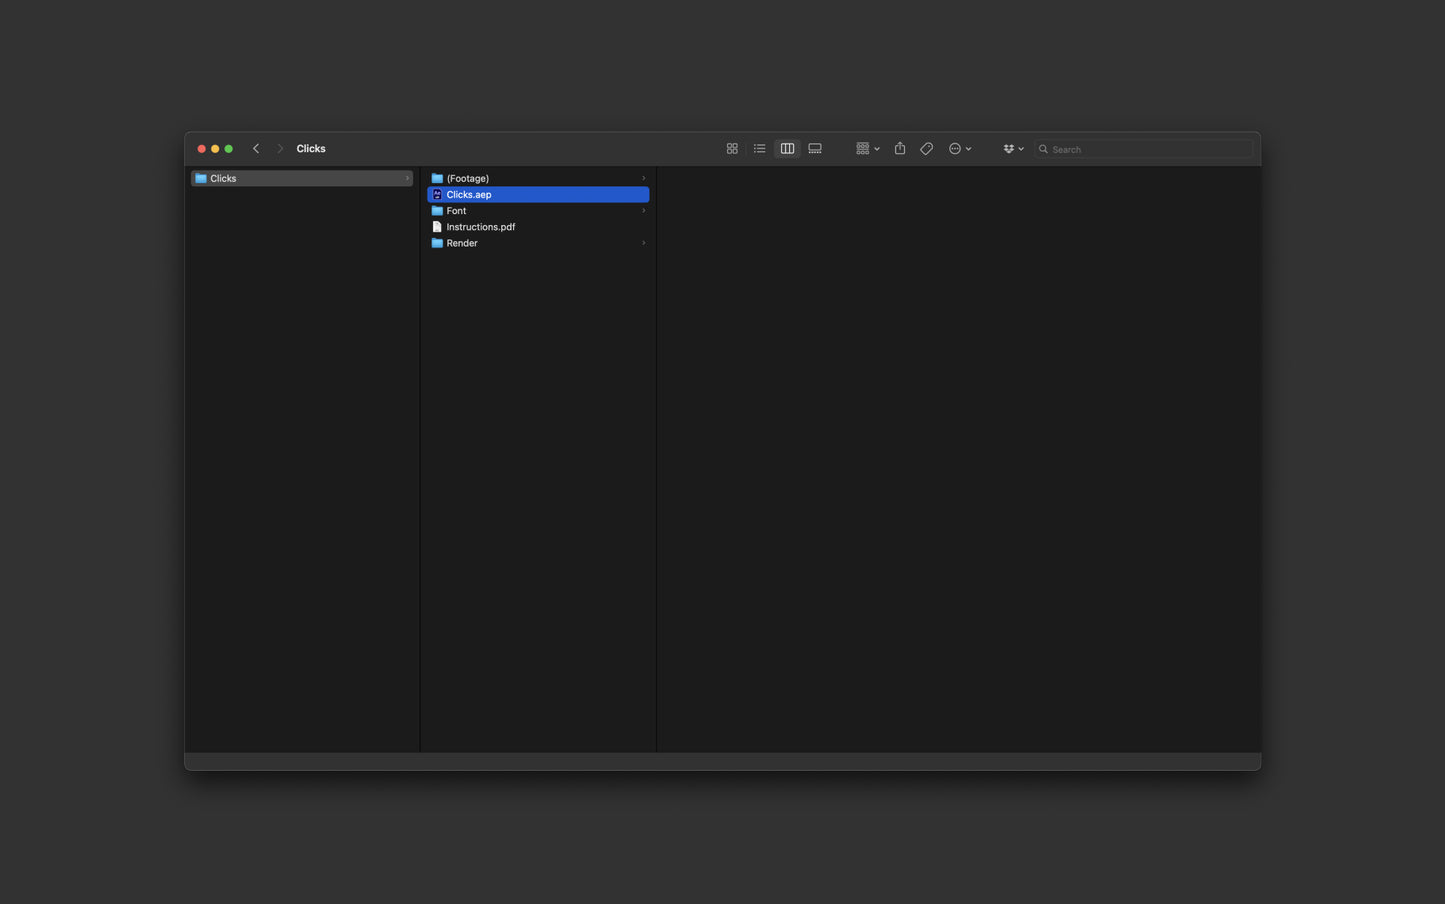Click the Edit Tags icon

point(927,149)
